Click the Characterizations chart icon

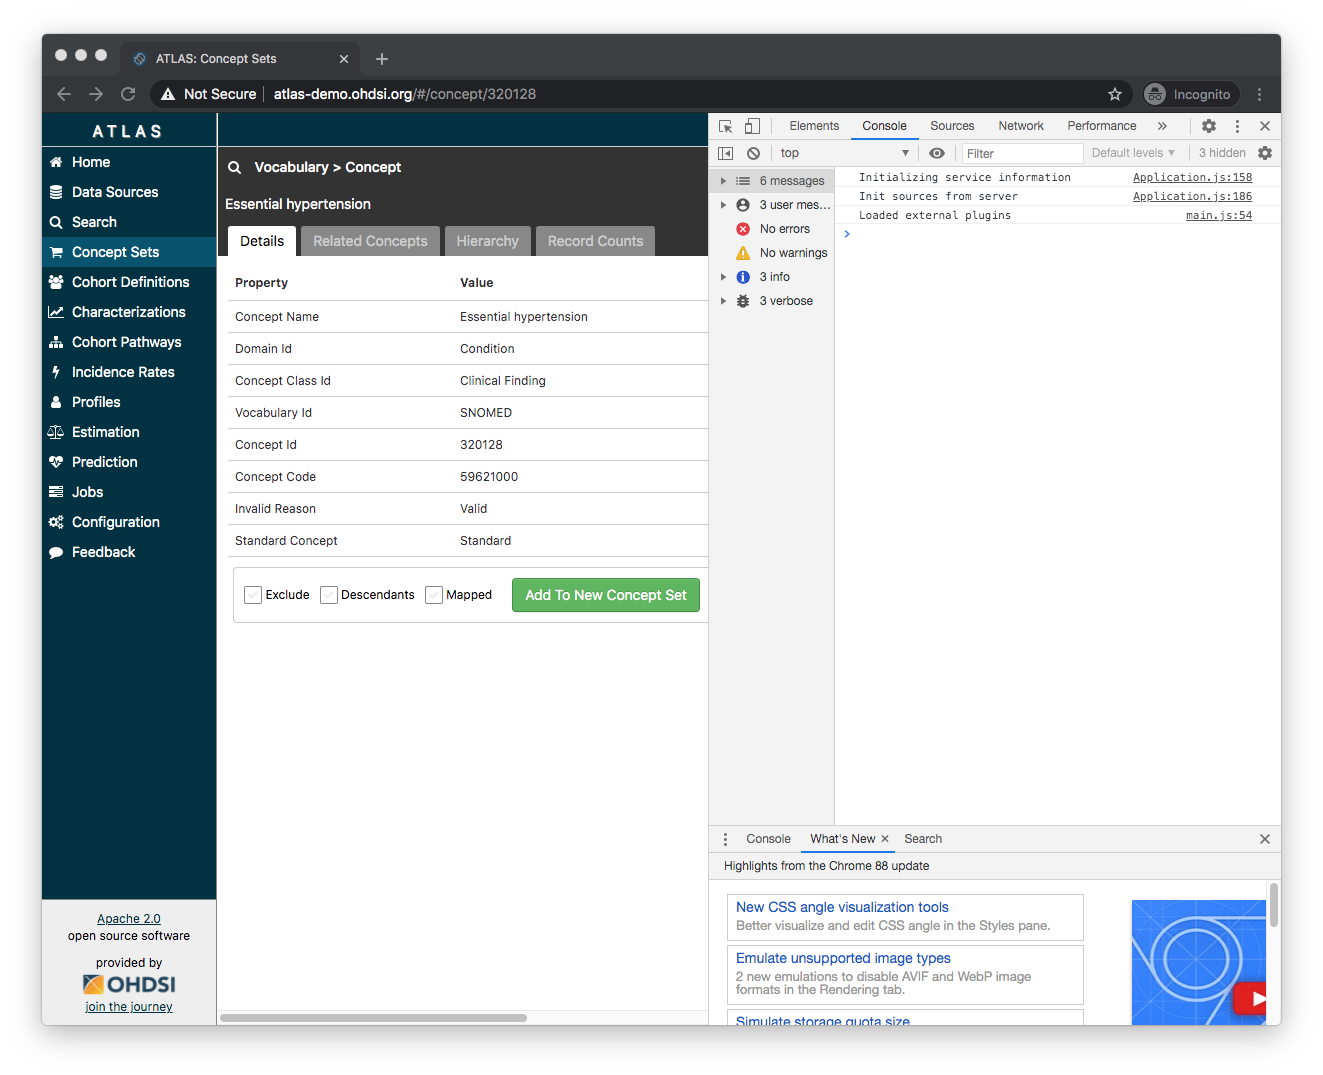click(56, 312)
